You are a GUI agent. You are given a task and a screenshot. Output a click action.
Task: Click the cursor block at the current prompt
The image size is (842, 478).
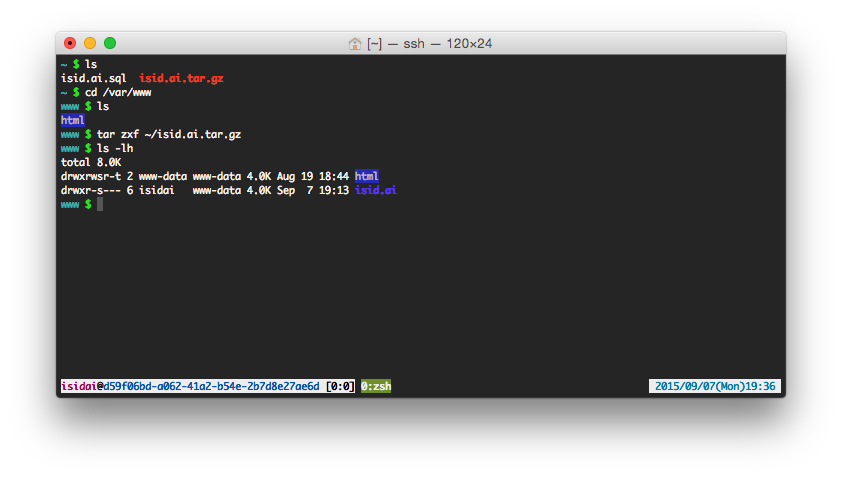coord(100,204)
